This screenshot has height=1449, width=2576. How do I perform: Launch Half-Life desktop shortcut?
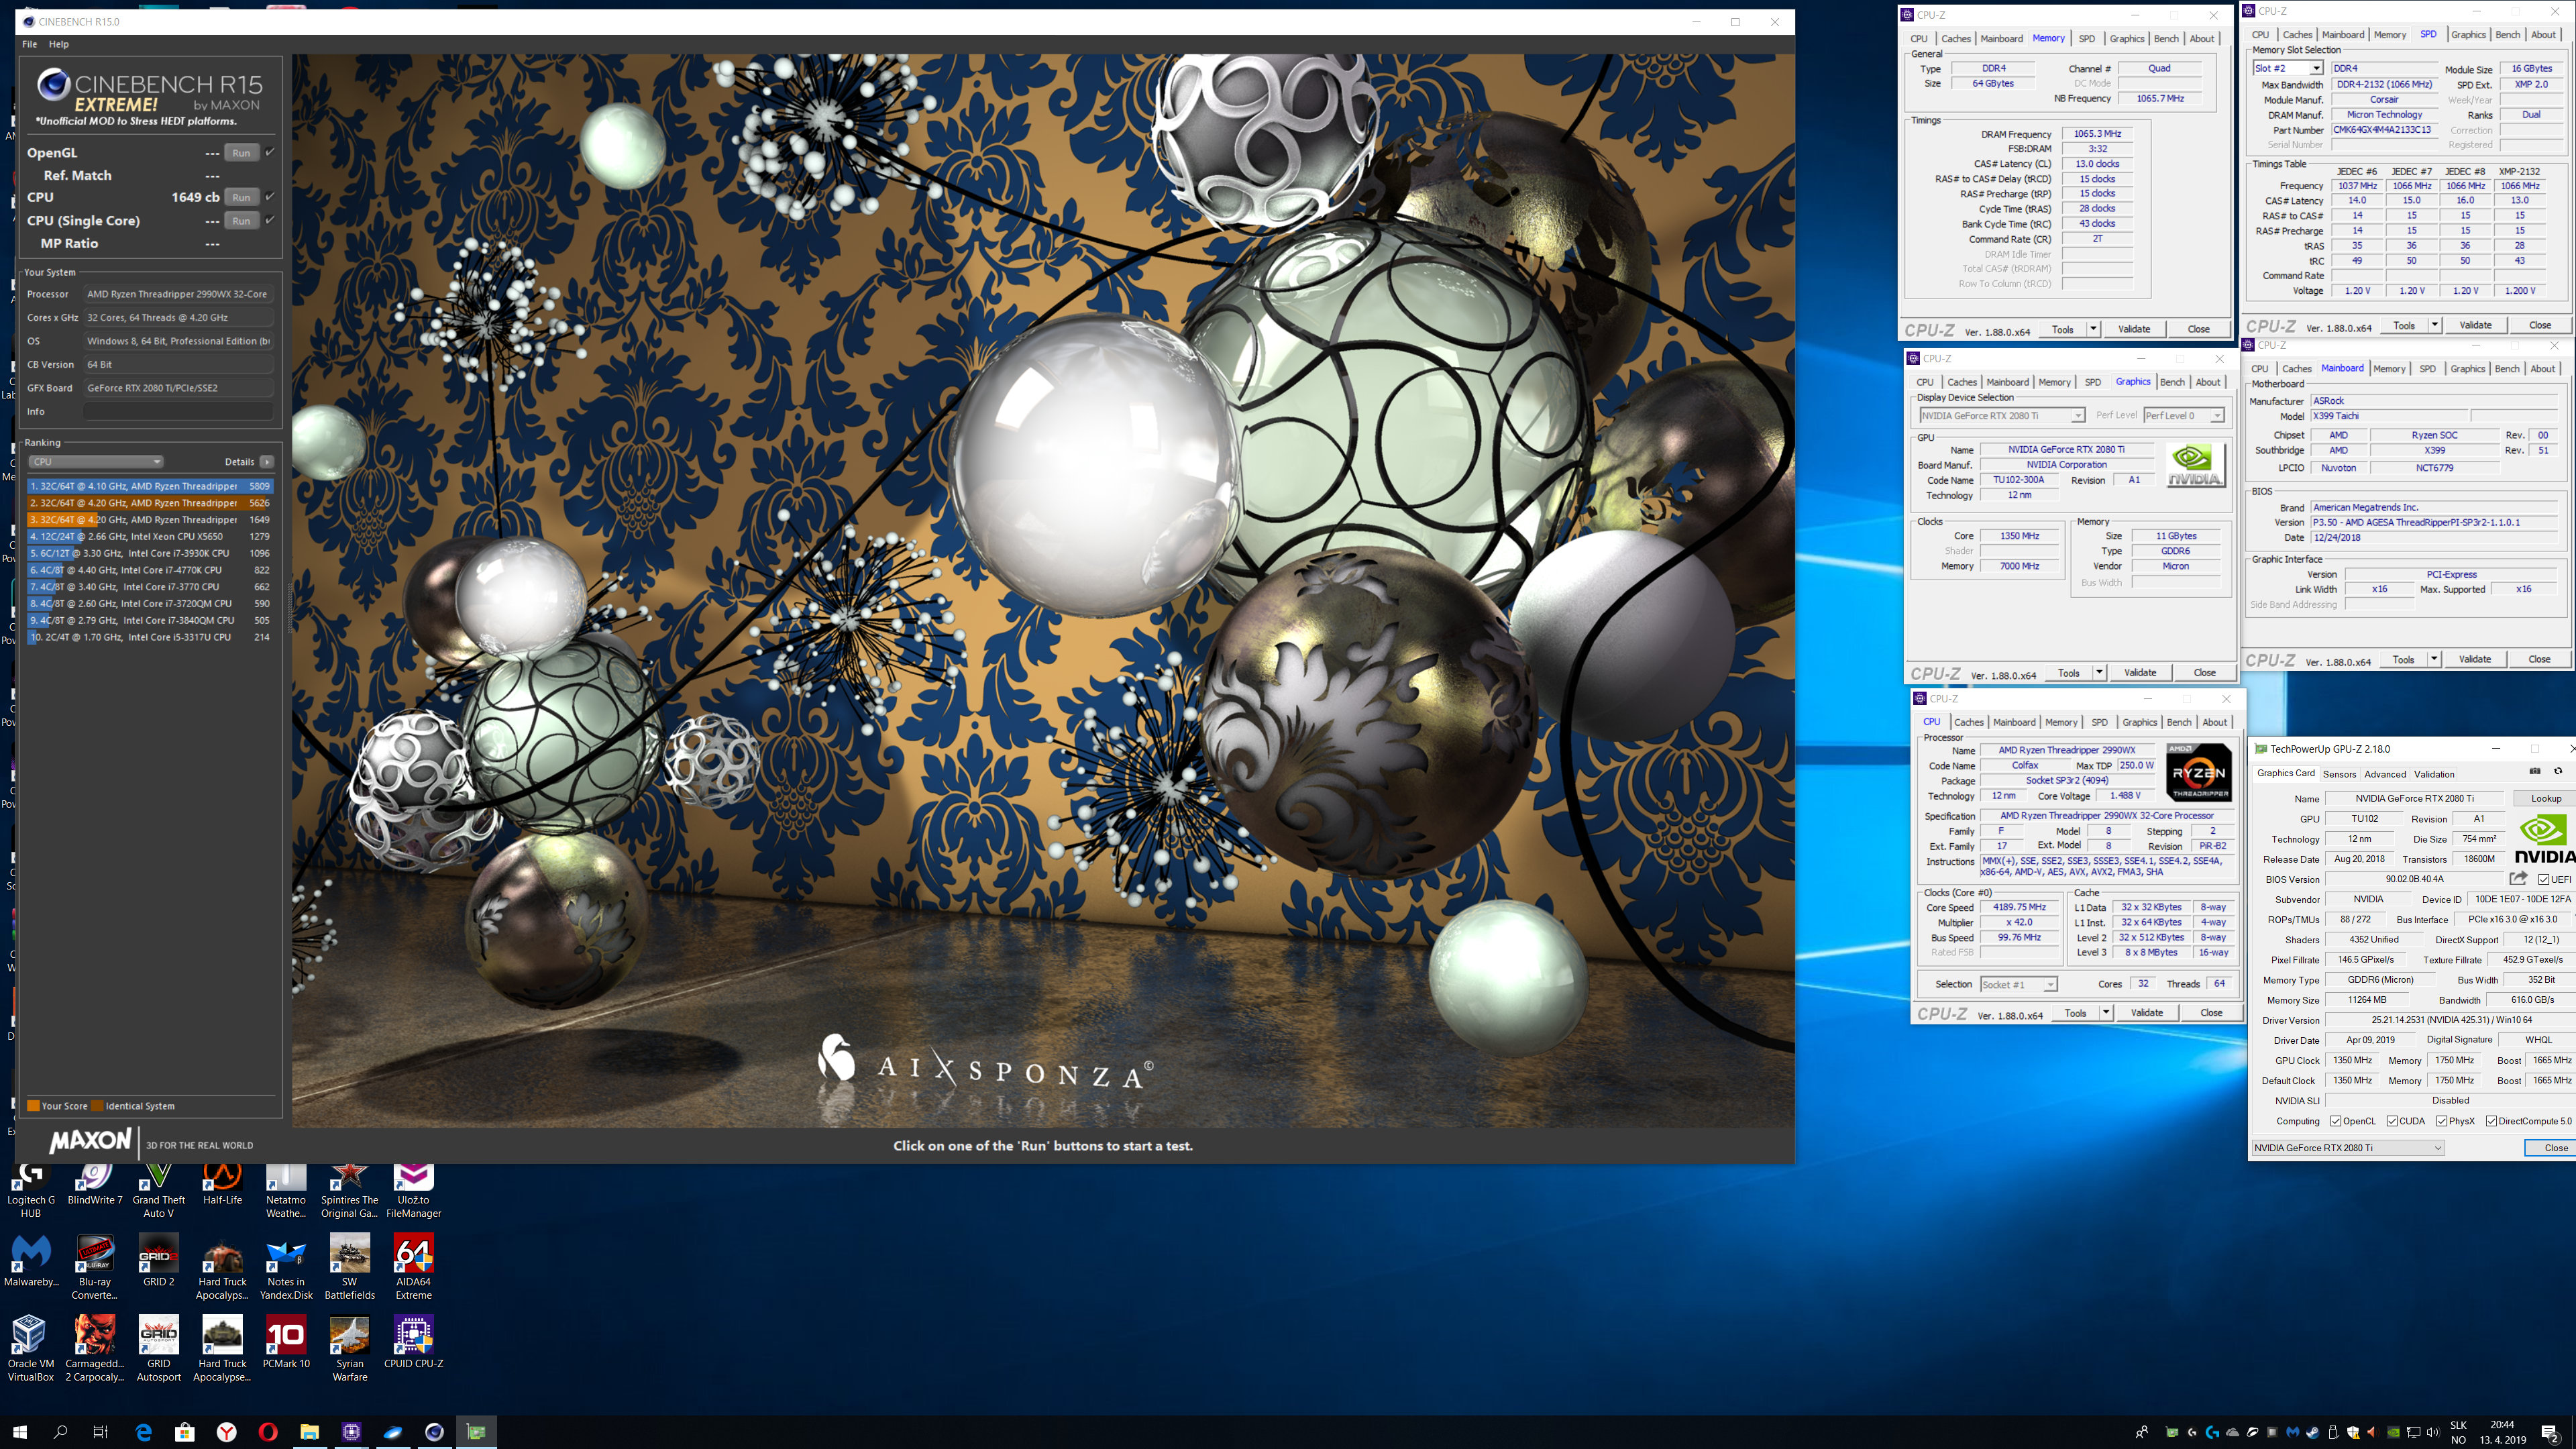point(222,1186)
